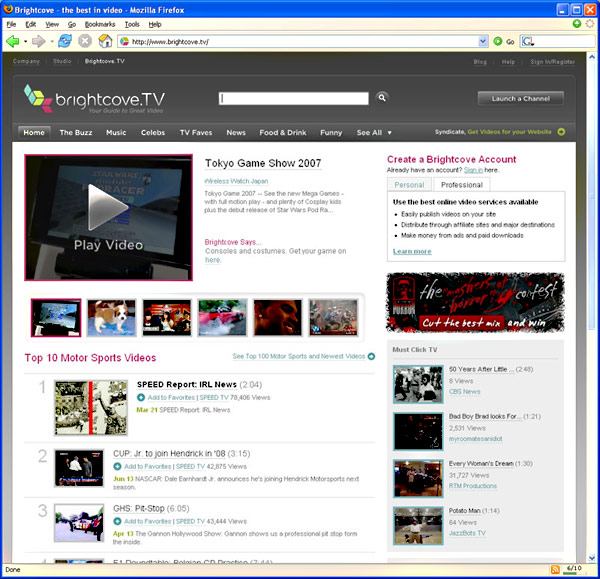Select The Buzz navigation tab
The width and height of the screenshot is (600, 579).
[76, 132]
